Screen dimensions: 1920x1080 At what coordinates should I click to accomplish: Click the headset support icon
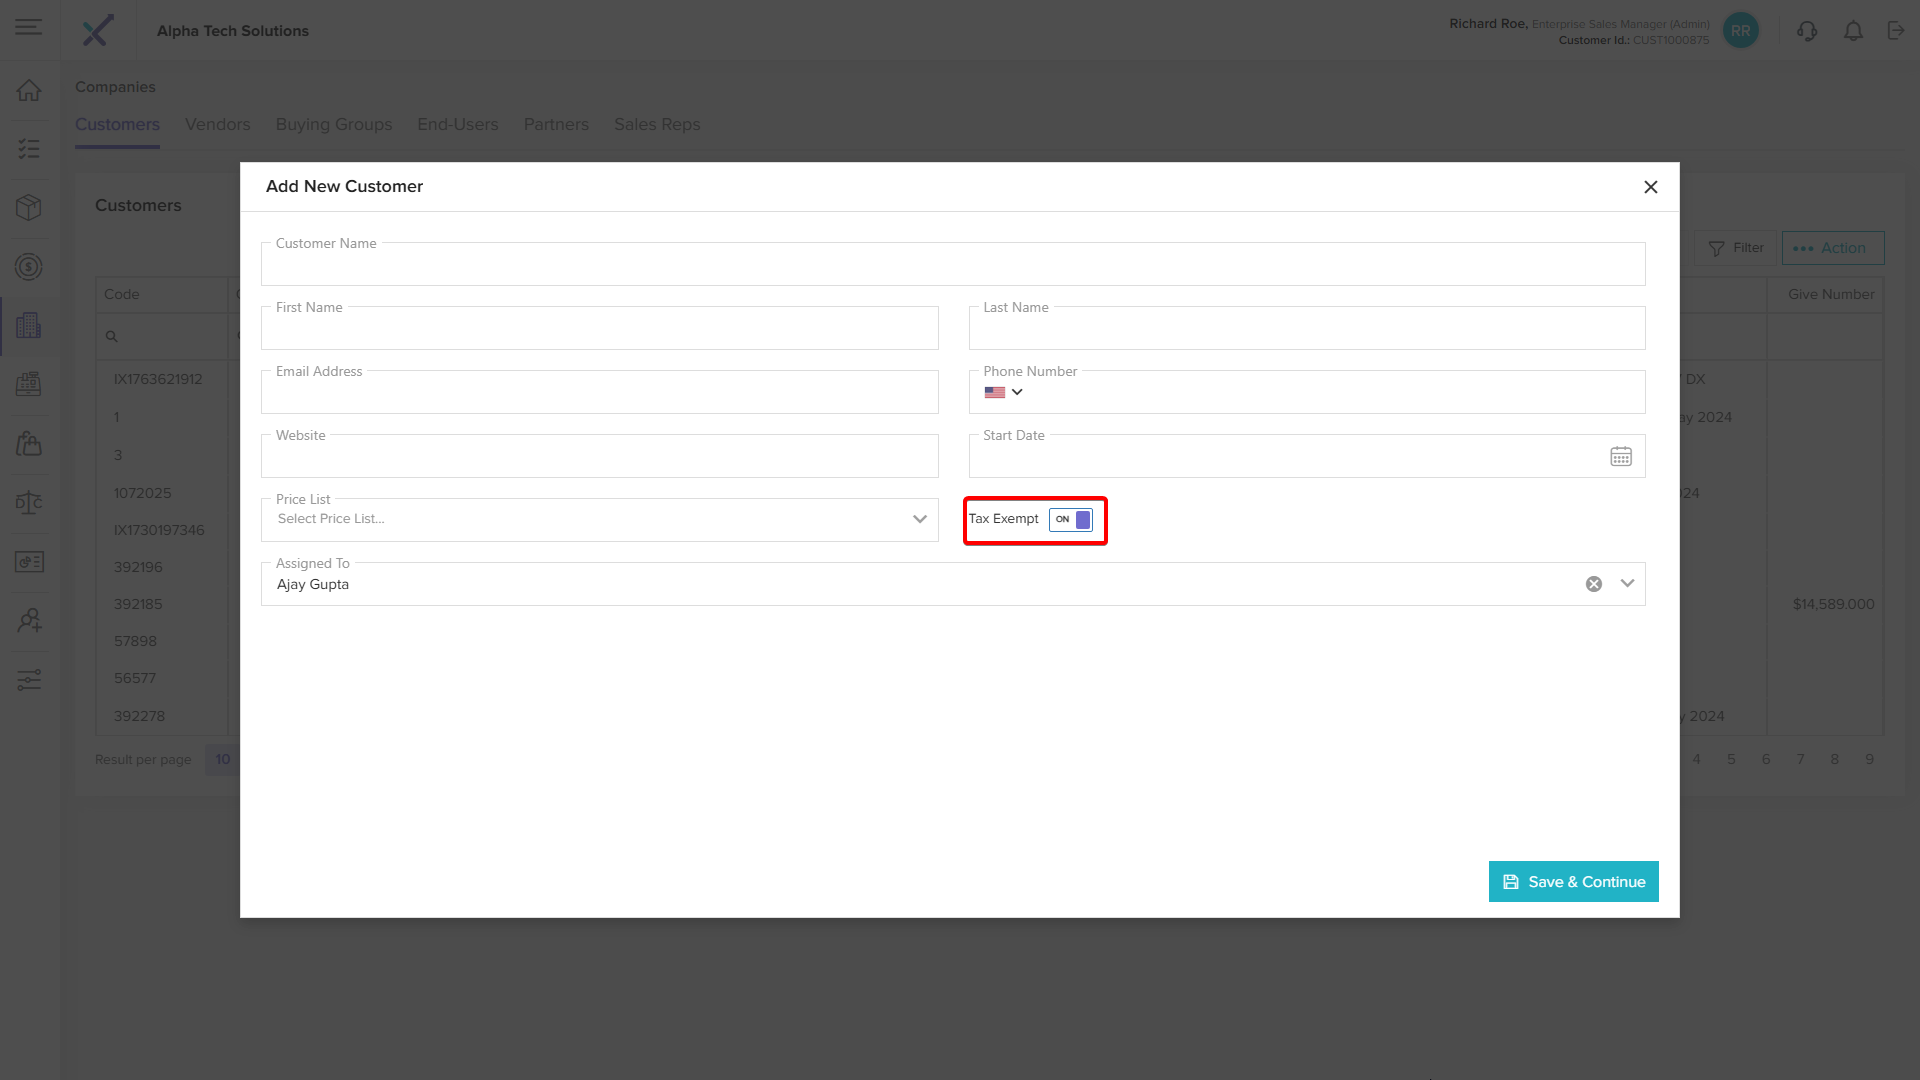(x=1807, y=31)
